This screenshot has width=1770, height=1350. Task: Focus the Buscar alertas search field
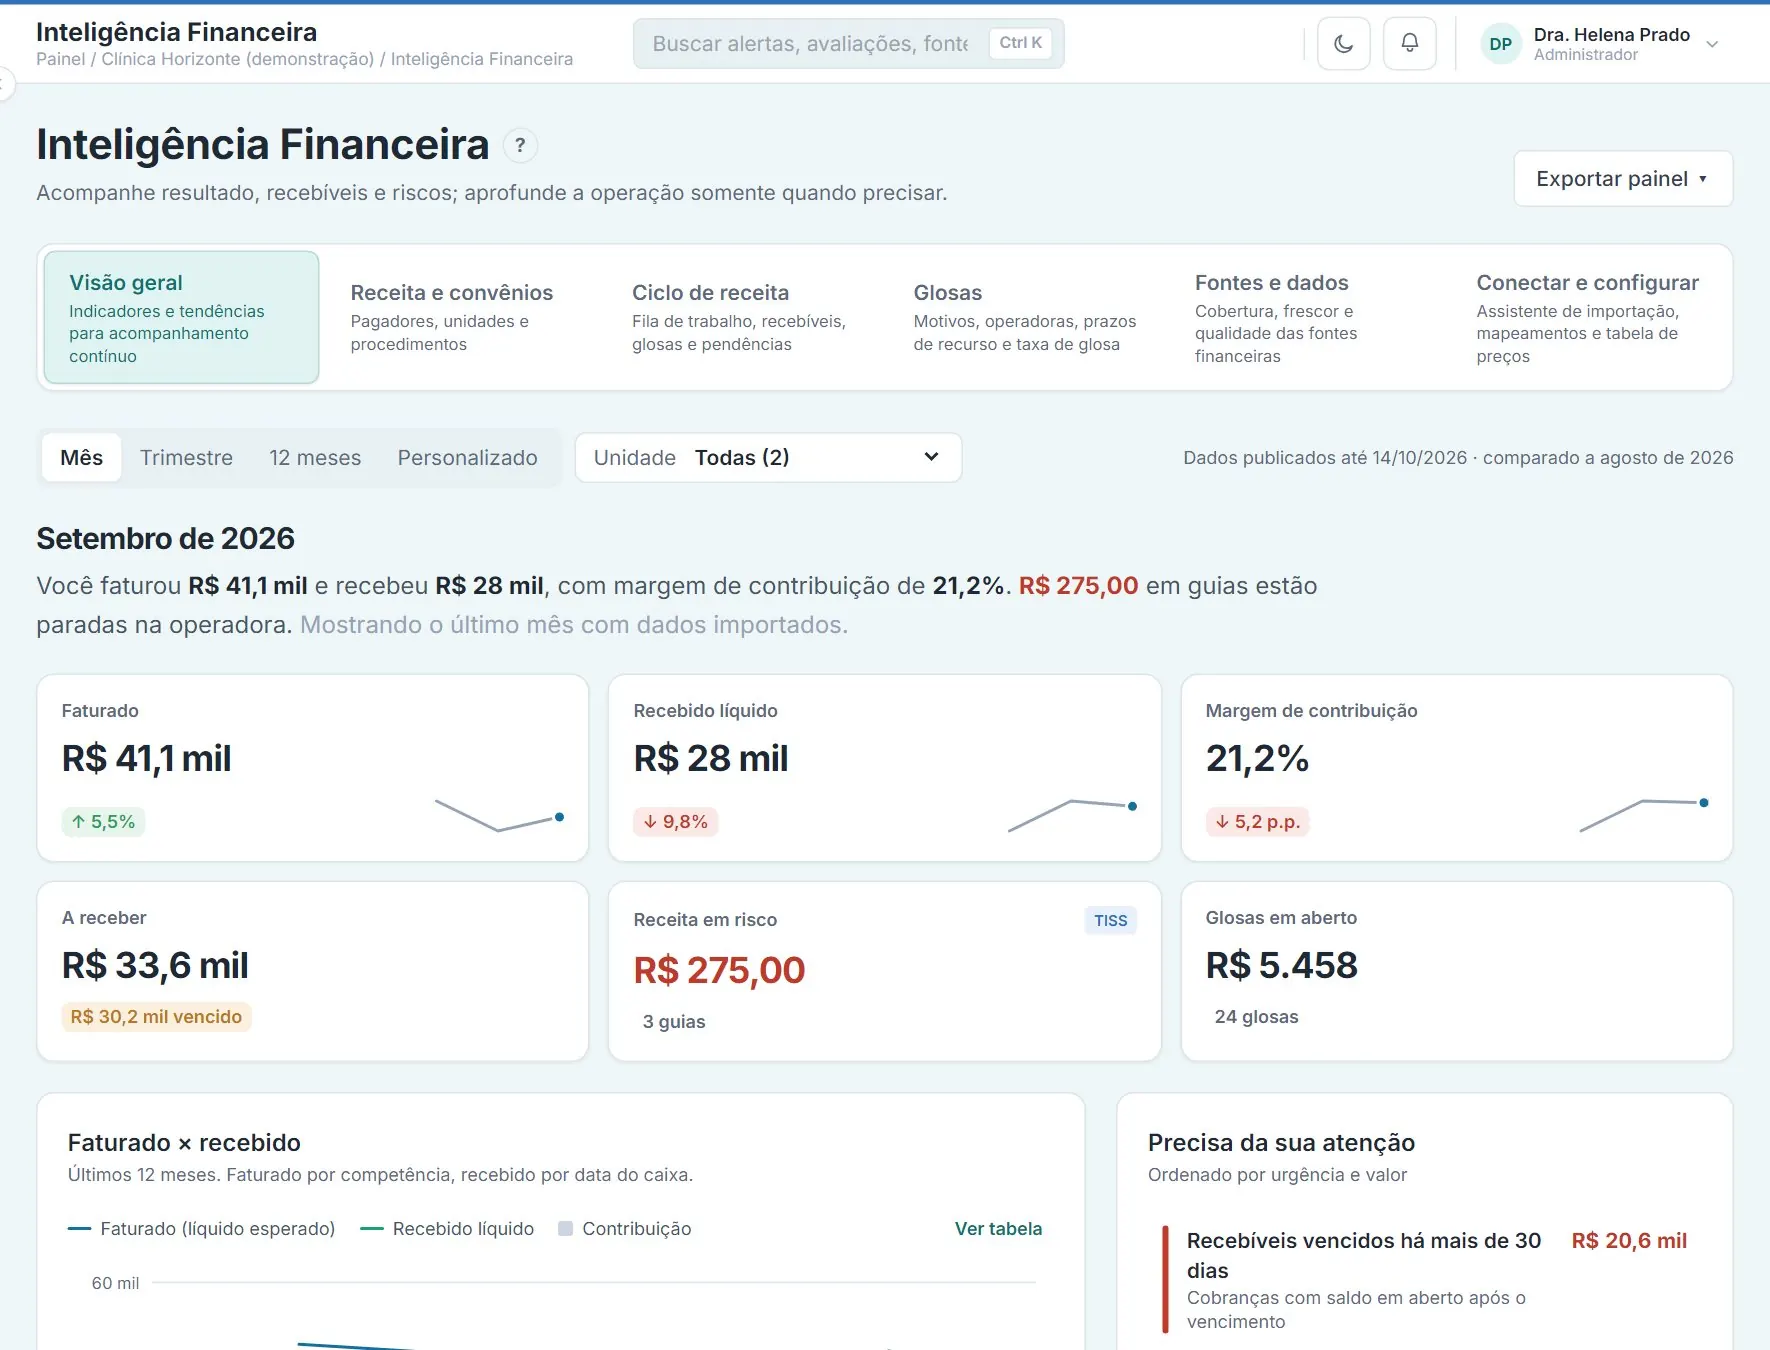pos(848,44)
